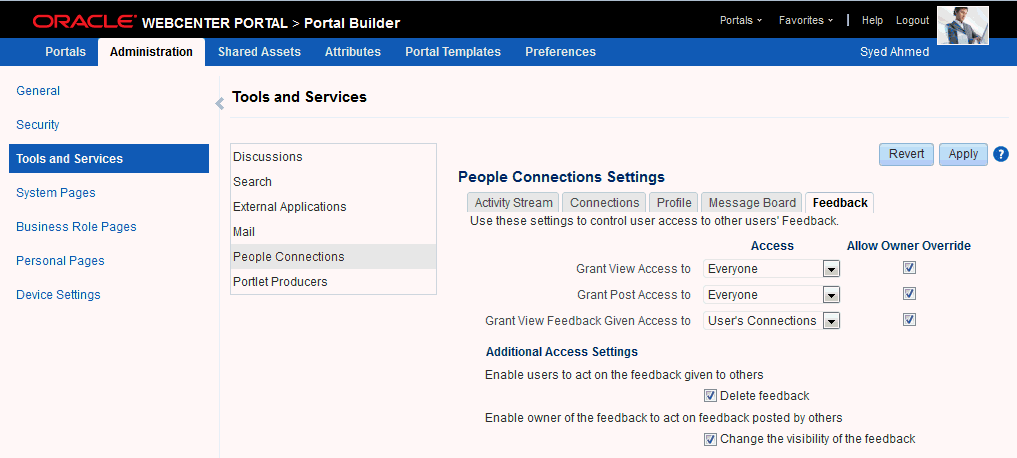Click the user profile photo thumbnail
The width and height of the screenshot is (1017, 458).
pos(963,25)
